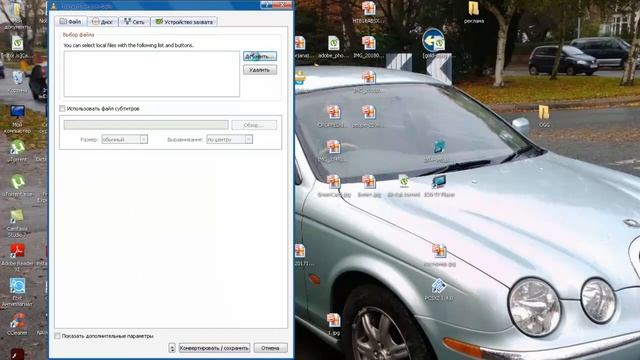Close the open media dialog
This screenshot has width=640, height=360.
click(x=282, y=4)
